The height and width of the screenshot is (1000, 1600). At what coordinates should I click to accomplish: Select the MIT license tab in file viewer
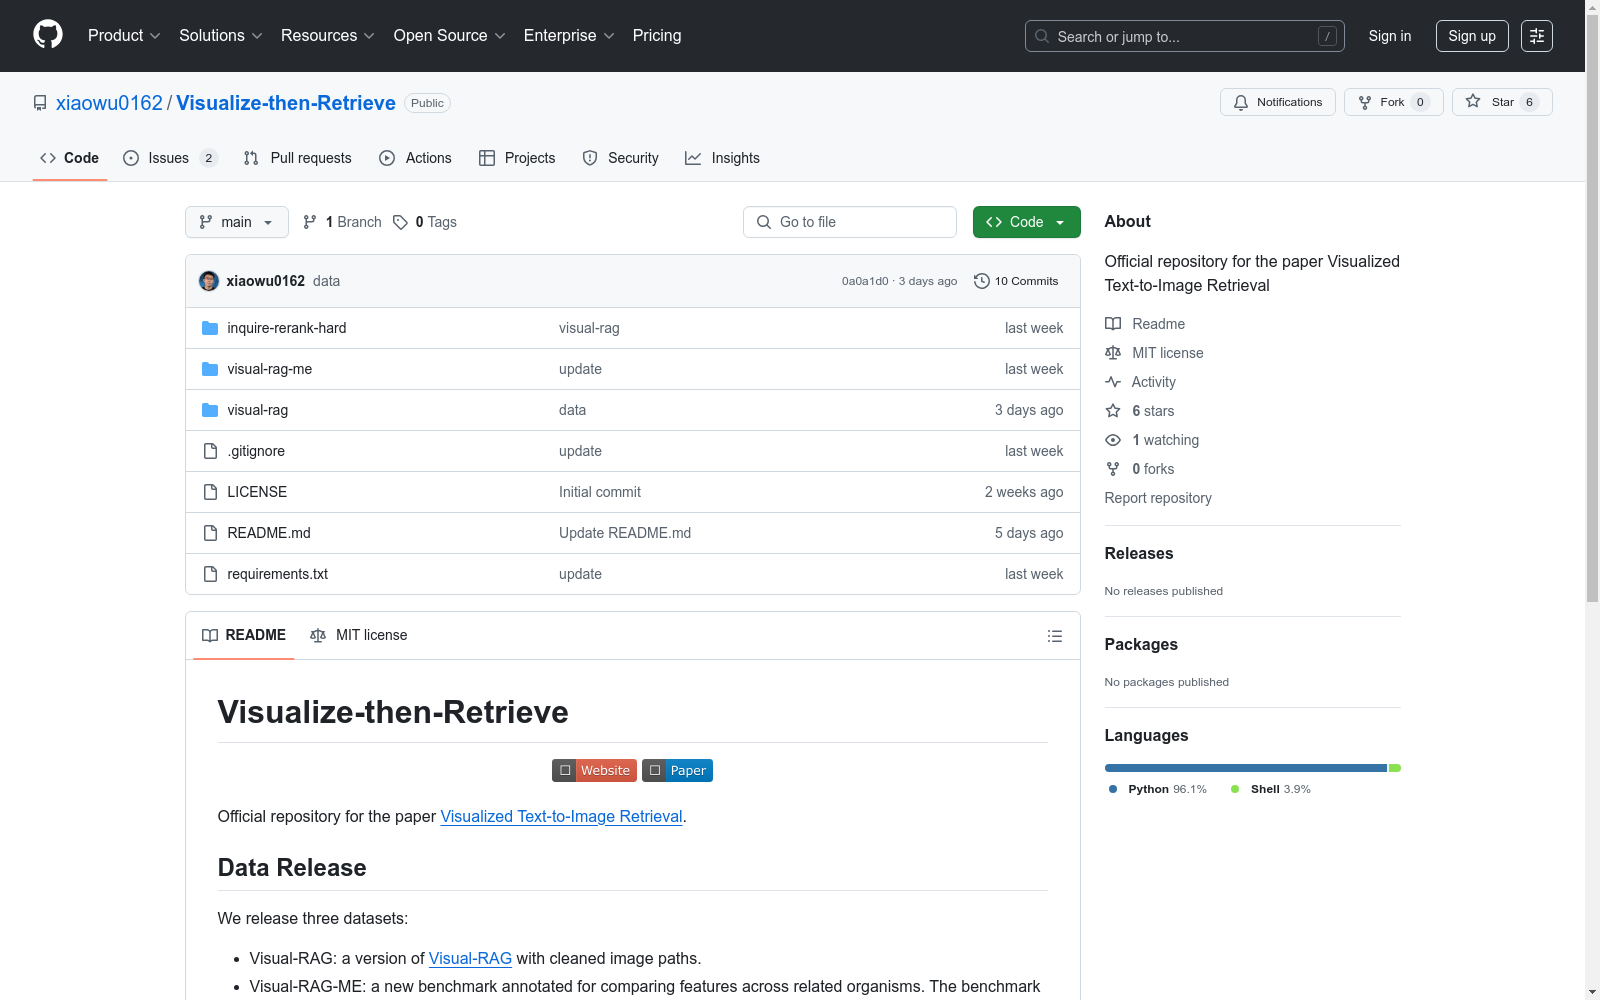click(359, 635)
